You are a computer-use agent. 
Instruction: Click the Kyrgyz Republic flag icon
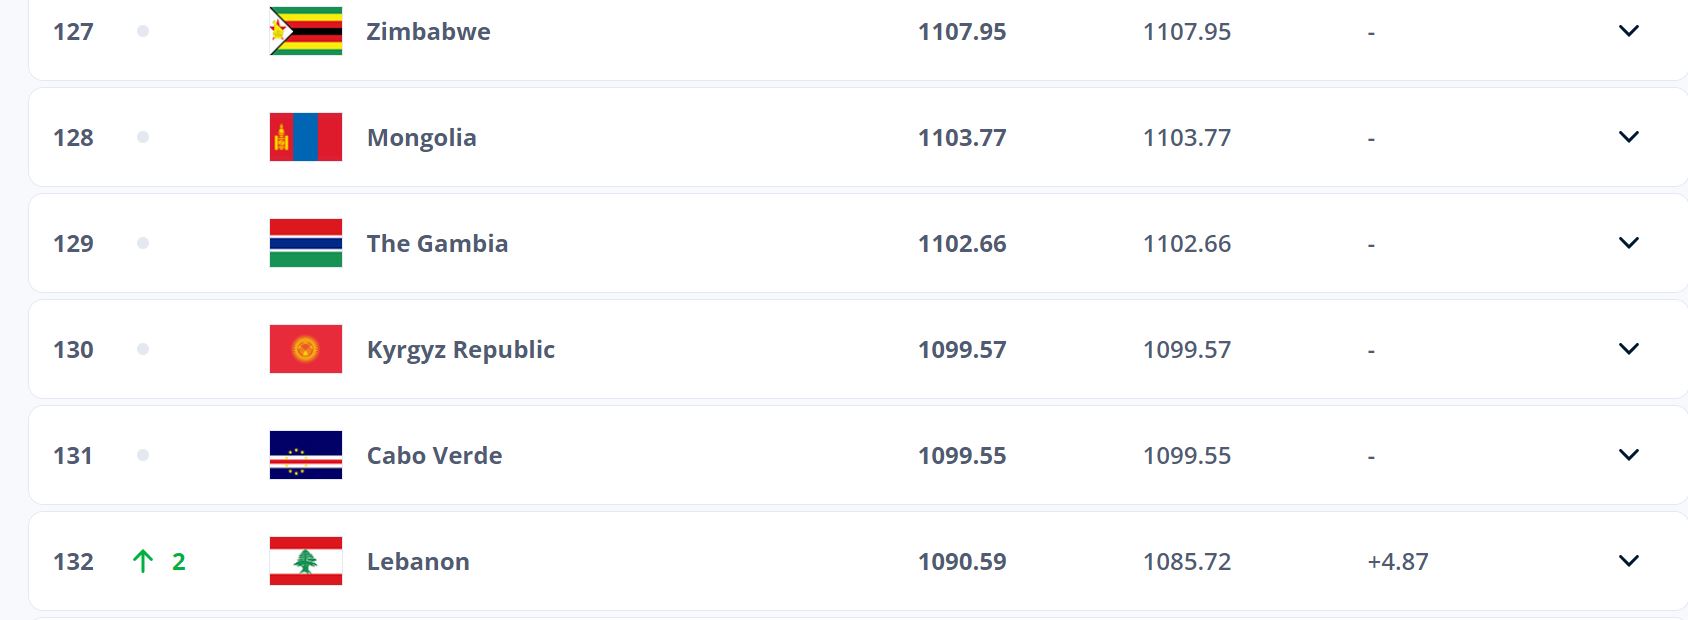[x=305, y=349]
